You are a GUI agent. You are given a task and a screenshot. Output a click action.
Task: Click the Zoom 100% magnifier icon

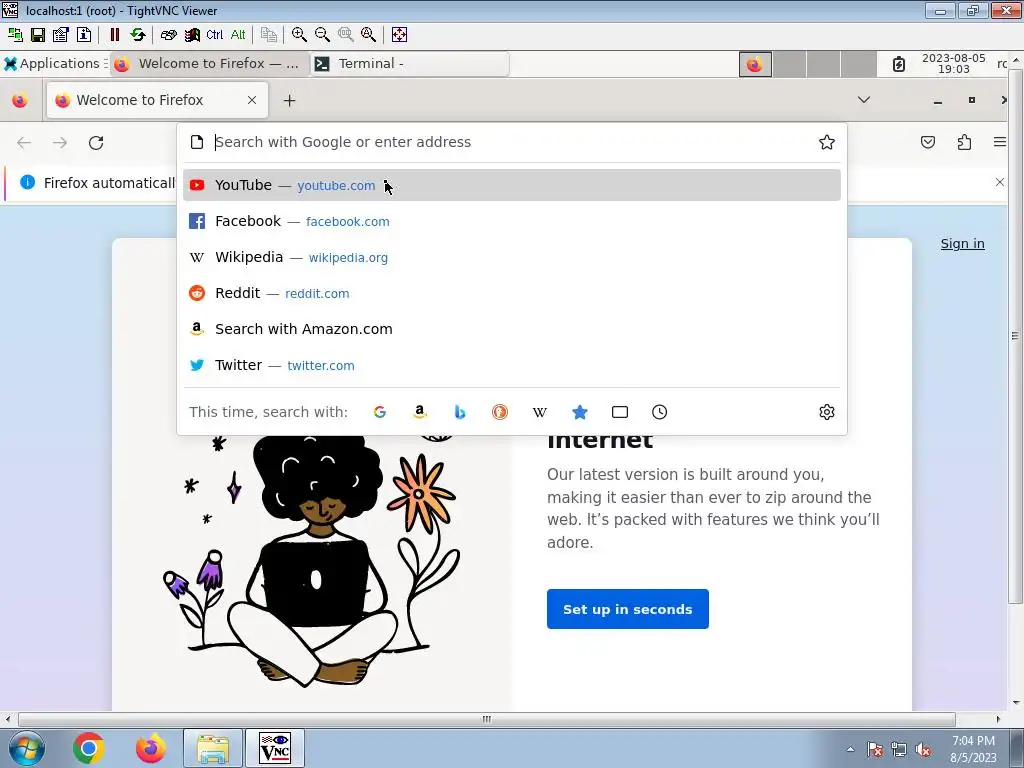click(x=345, y=35)
